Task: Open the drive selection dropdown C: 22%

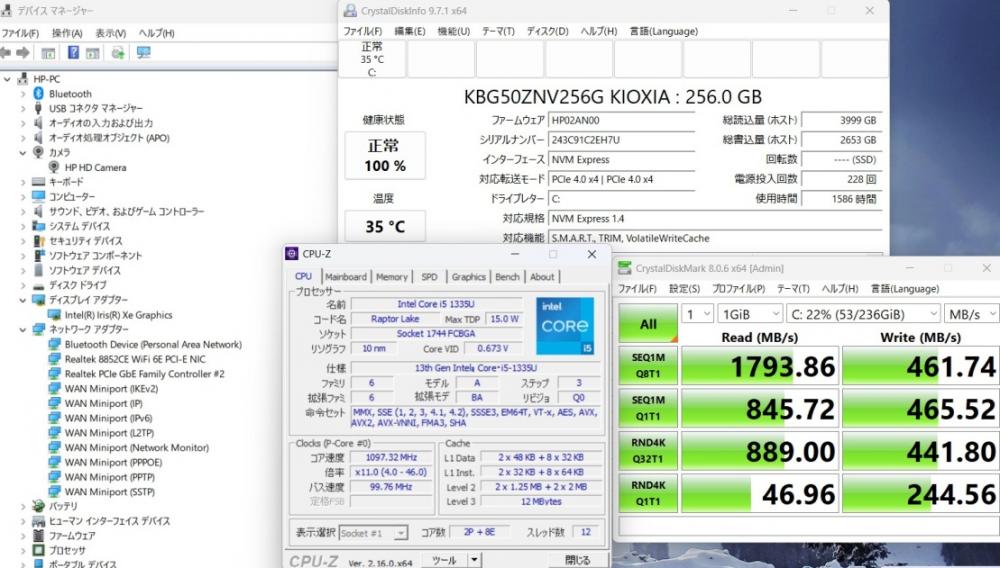Action: point(862,313)
